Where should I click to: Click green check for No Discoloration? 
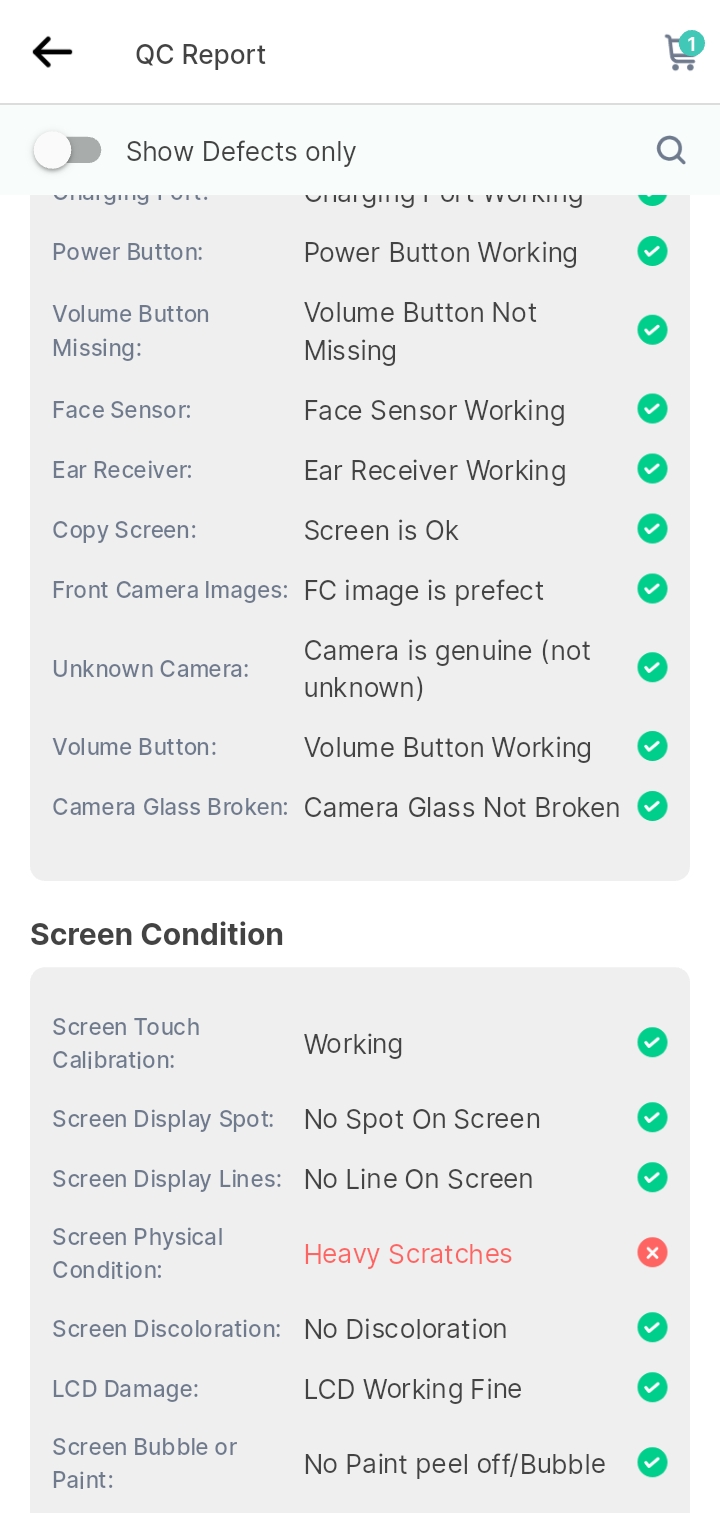click(x=653, y=1327)
